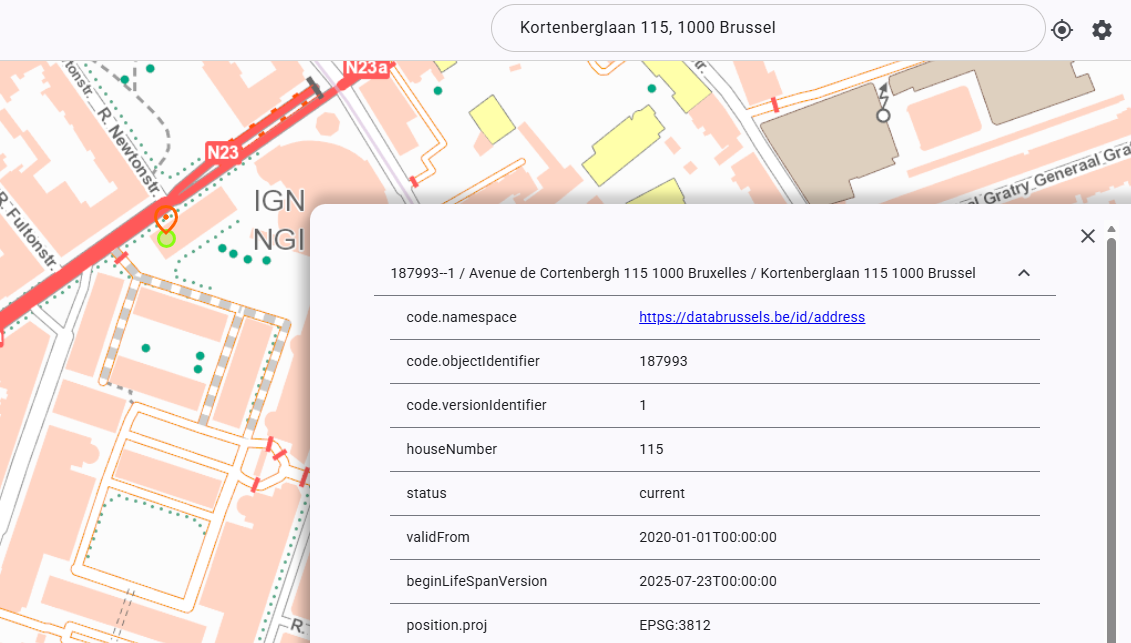Click the address result title text
Screen dimensions: 1131x643
click(x=682, y=273)
